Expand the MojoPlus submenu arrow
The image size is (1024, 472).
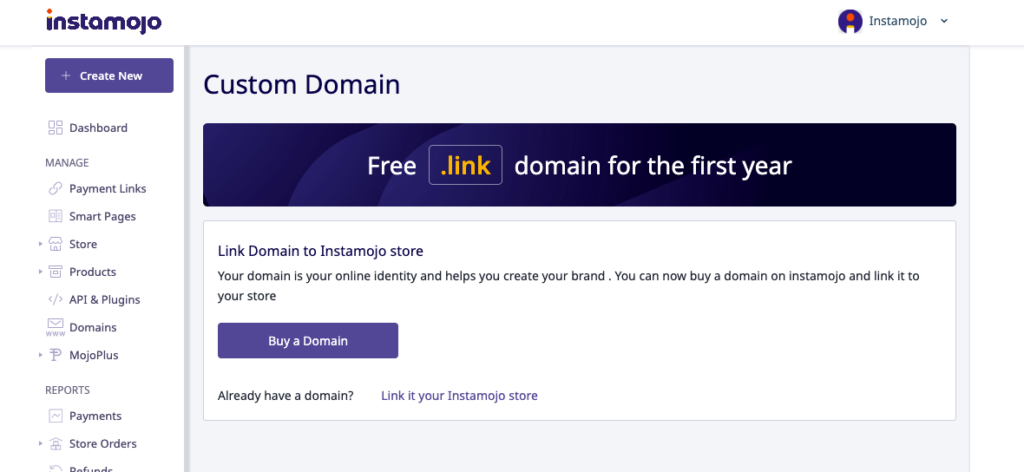coord(40,355)
